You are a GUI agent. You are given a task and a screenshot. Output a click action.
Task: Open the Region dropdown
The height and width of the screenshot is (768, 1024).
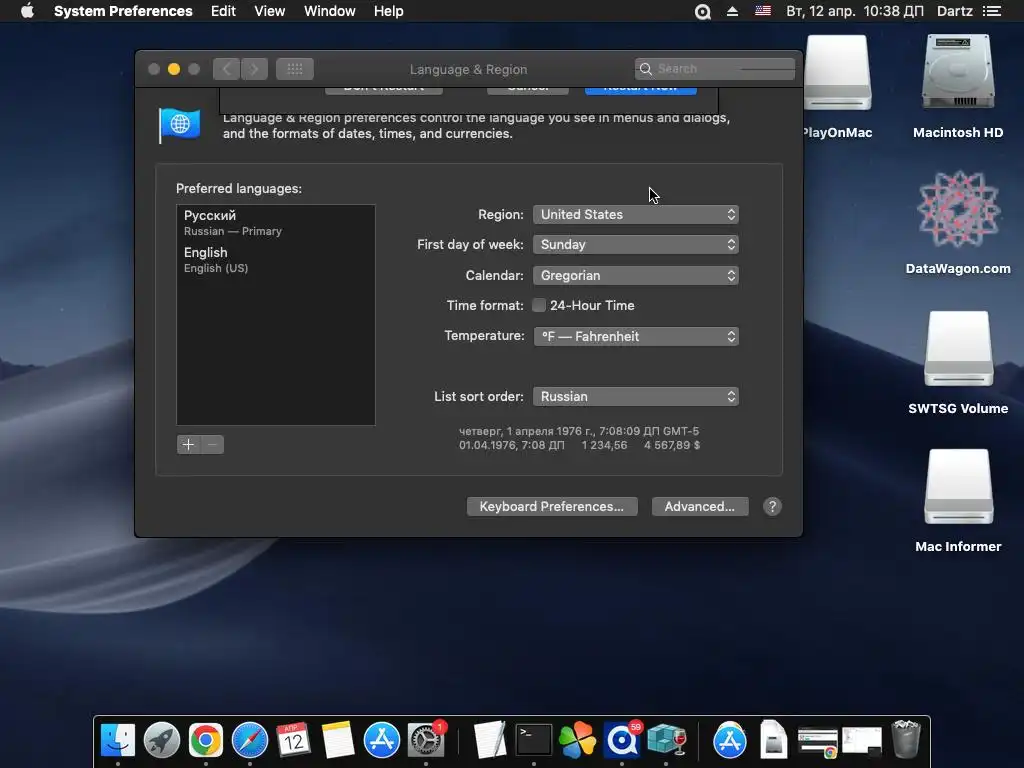pos(635,214)
